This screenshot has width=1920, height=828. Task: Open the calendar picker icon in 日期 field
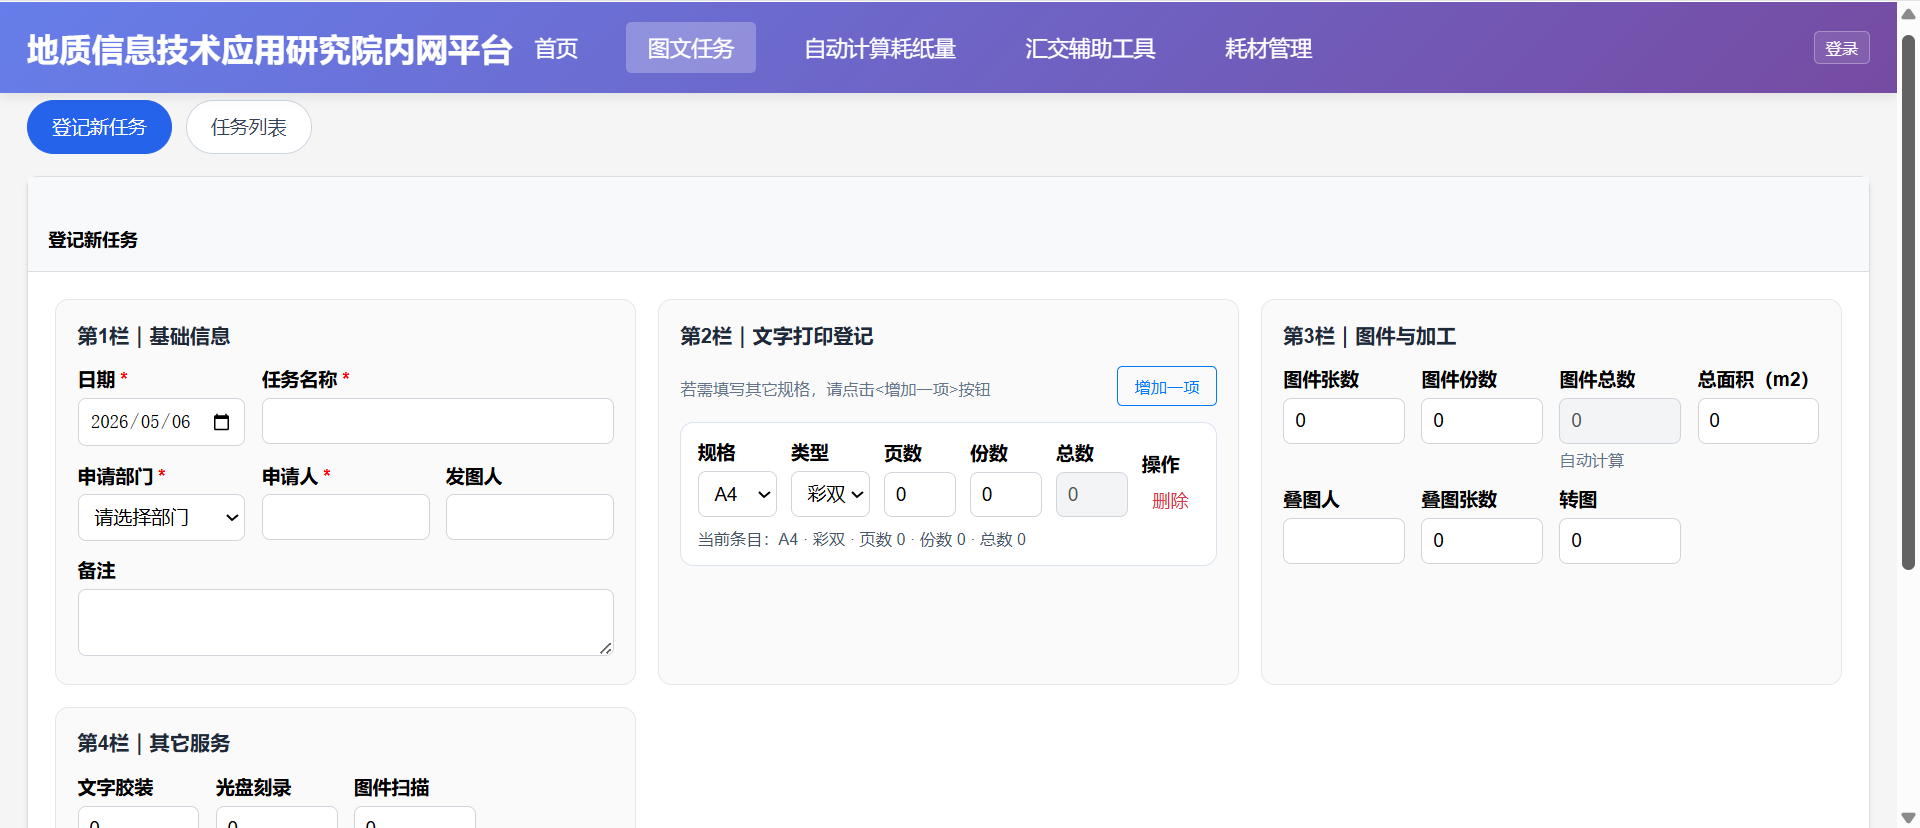click(x=222, y=422)
